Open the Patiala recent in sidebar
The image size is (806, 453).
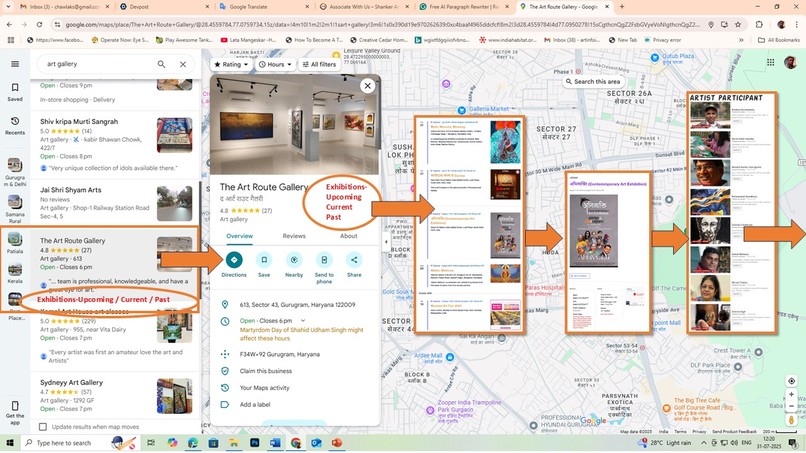click(x=15, y=243)
